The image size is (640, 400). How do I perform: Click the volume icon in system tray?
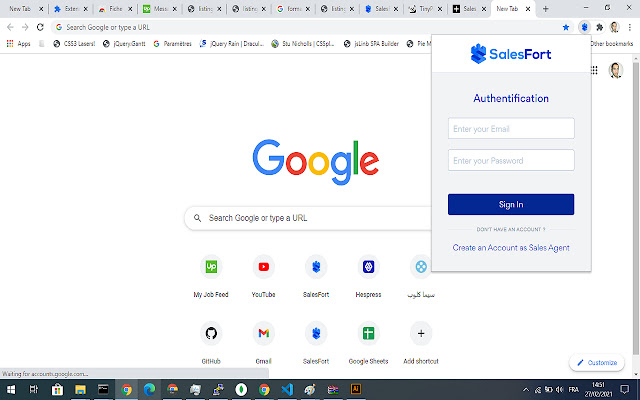[560, 390]
